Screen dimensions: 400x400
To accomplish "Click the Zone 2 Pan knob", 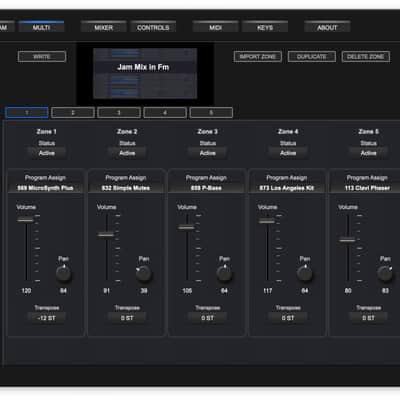I will click(x=144, y=274).
